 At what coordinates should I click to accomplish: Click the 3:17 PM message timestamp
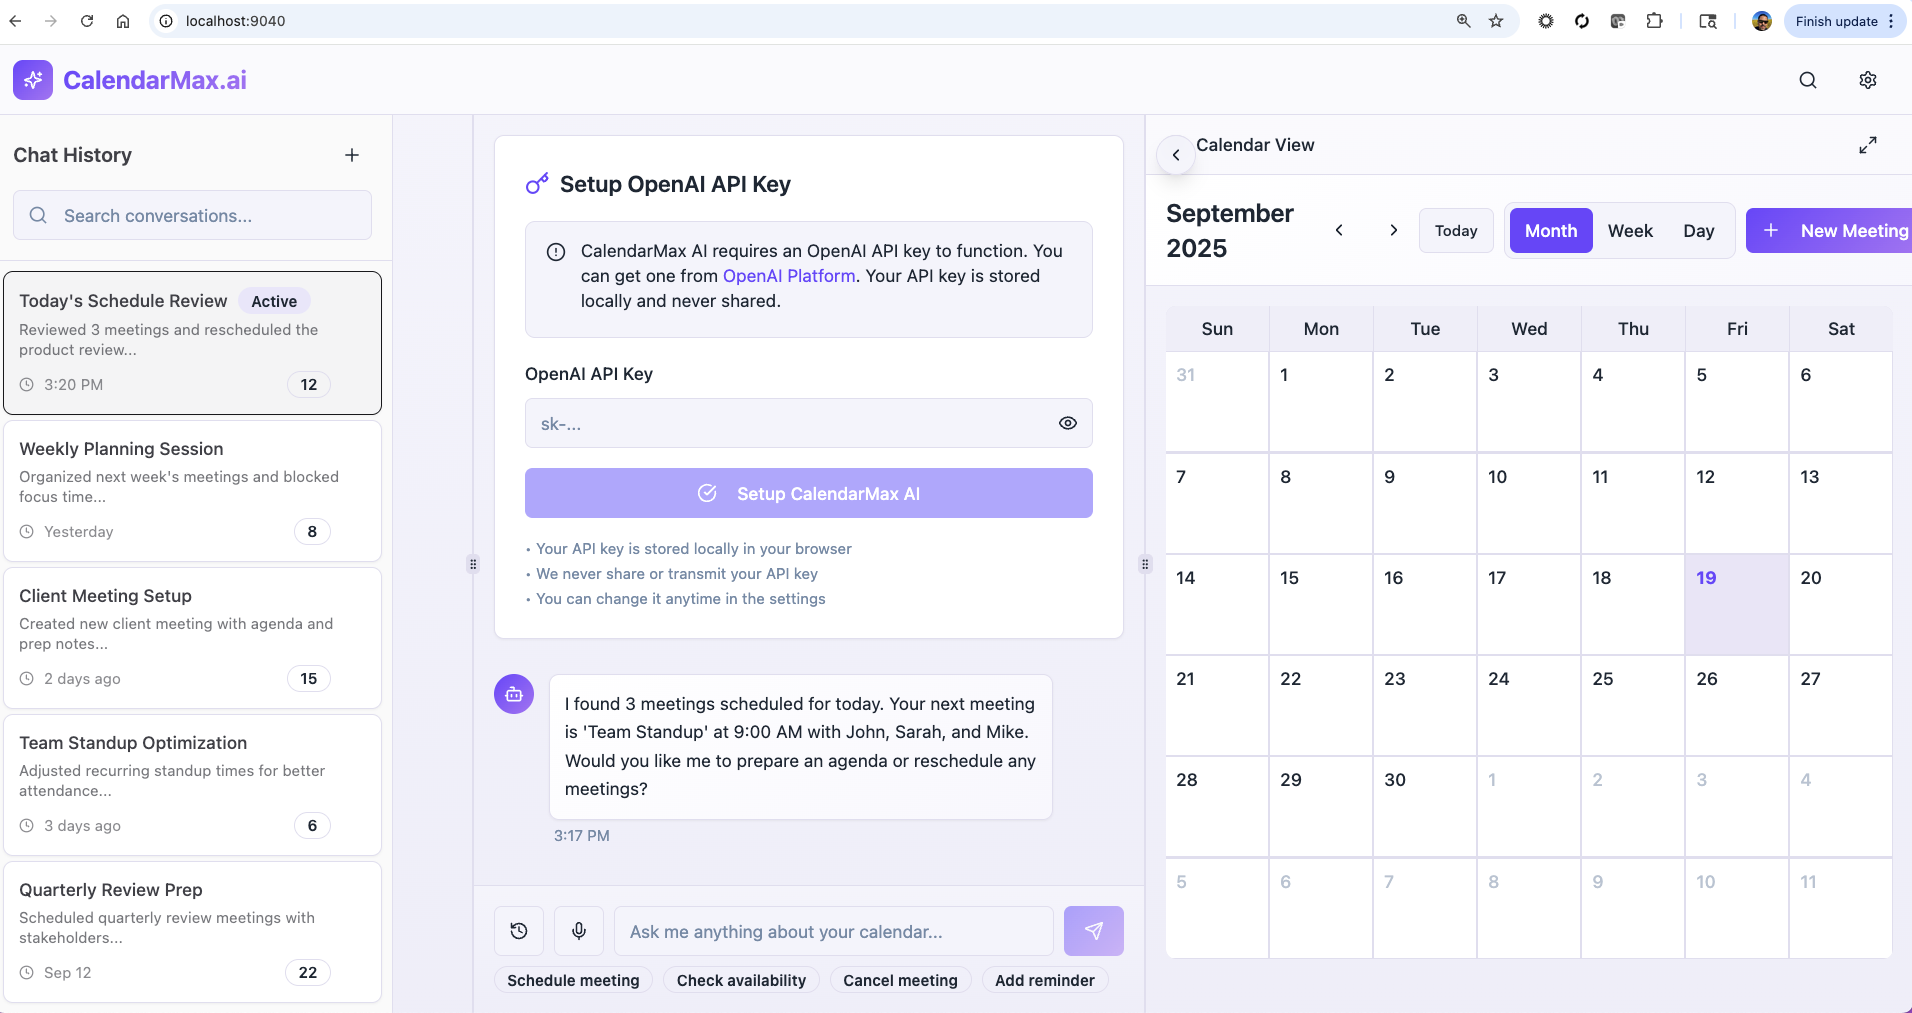(x=582, y=836)
